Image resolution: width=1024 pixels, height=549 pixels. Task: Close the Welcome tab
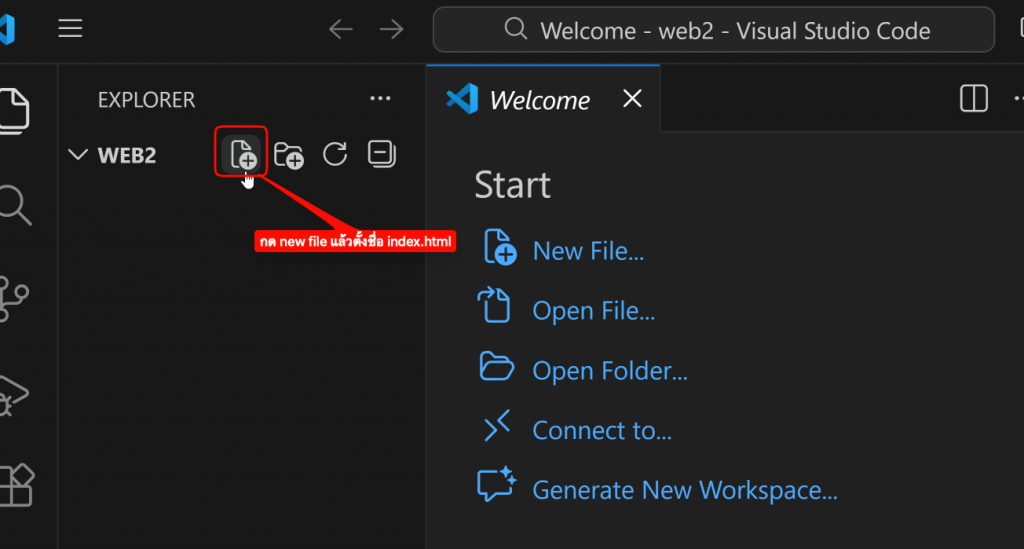point(632,99)
